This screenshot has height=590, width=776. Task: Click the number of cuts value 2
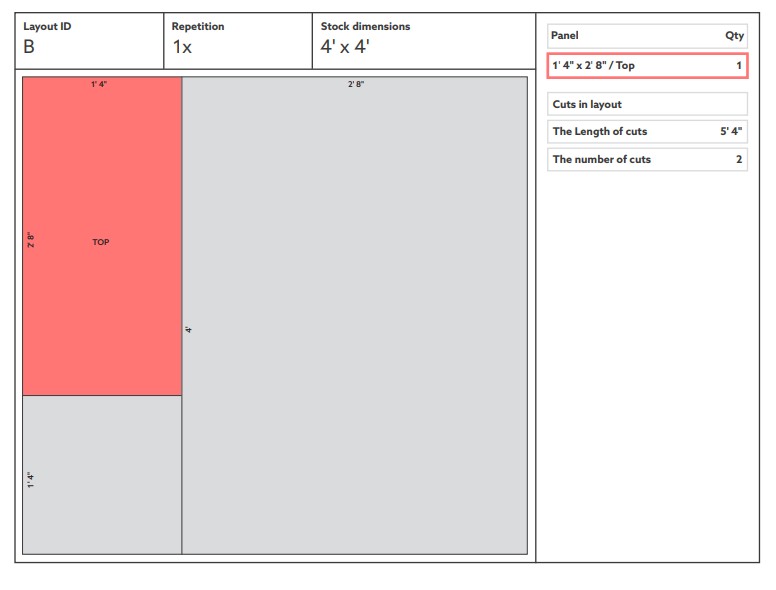coord(739,160)
